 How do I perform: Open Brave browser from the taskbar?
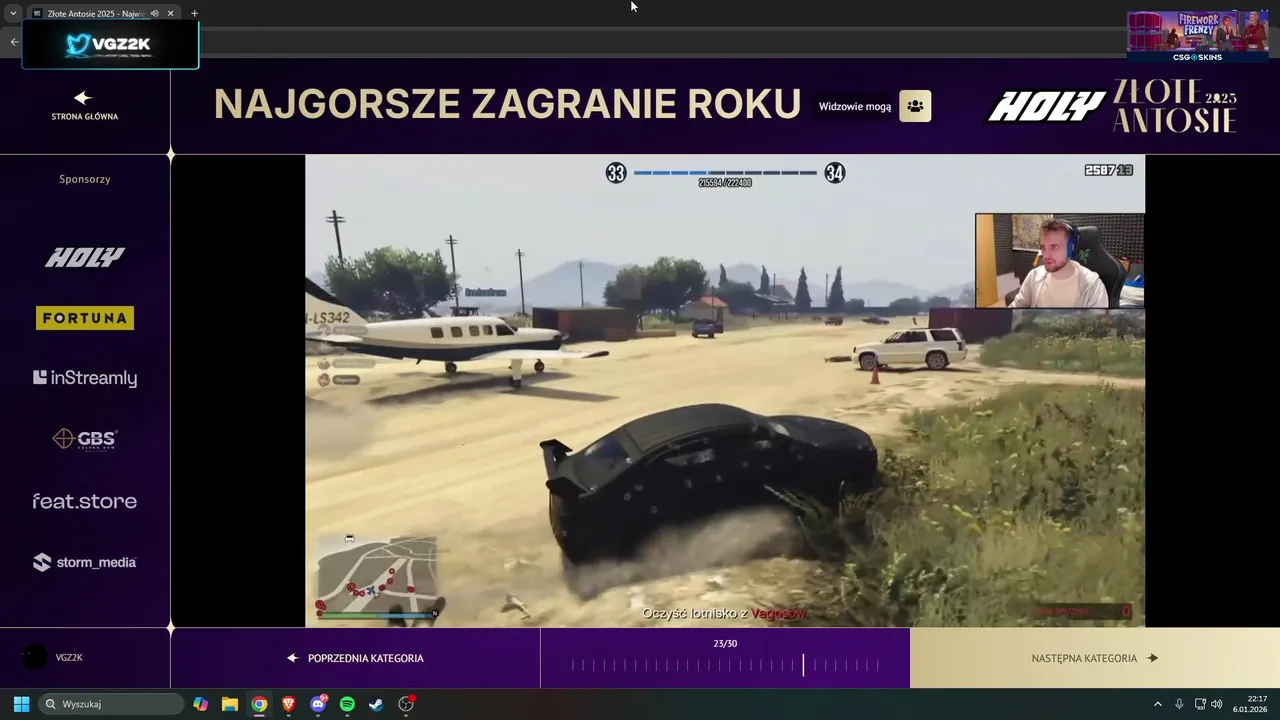(x=288, y=704)
